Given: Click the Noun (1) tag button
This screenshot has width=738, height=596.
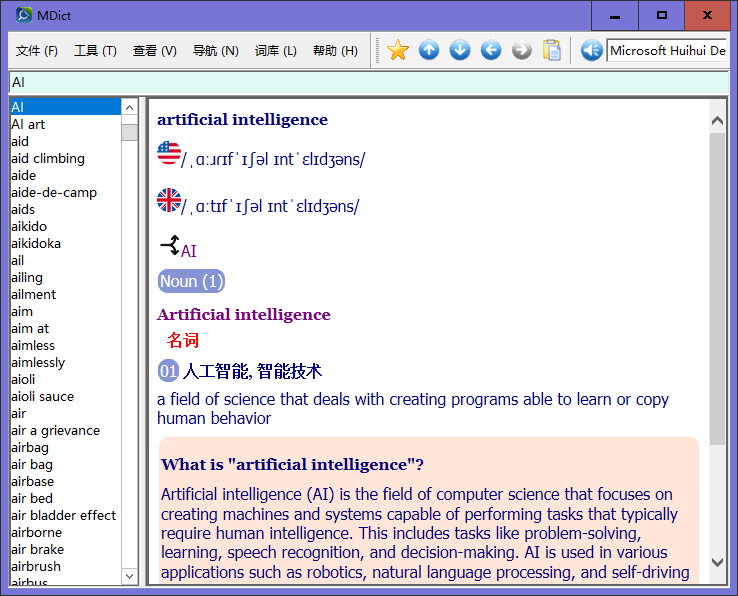Looking at the screenshot, I should (x=191, y=281).
